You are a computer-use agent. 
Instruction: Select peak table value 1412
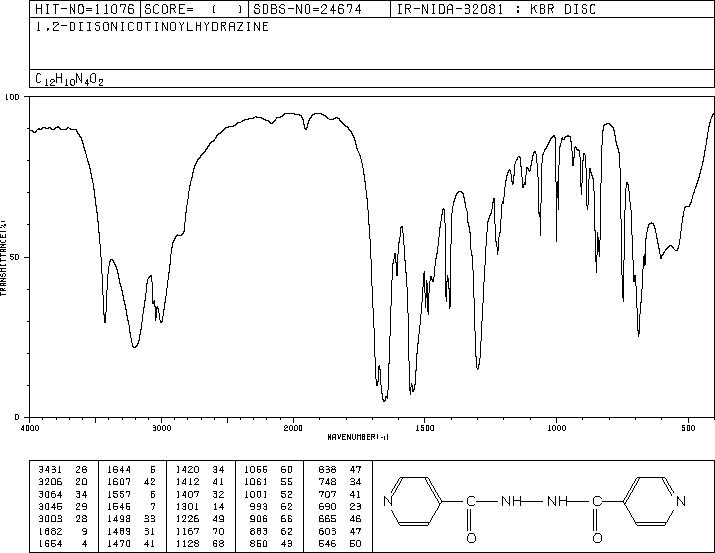click(x=188, y=481)
